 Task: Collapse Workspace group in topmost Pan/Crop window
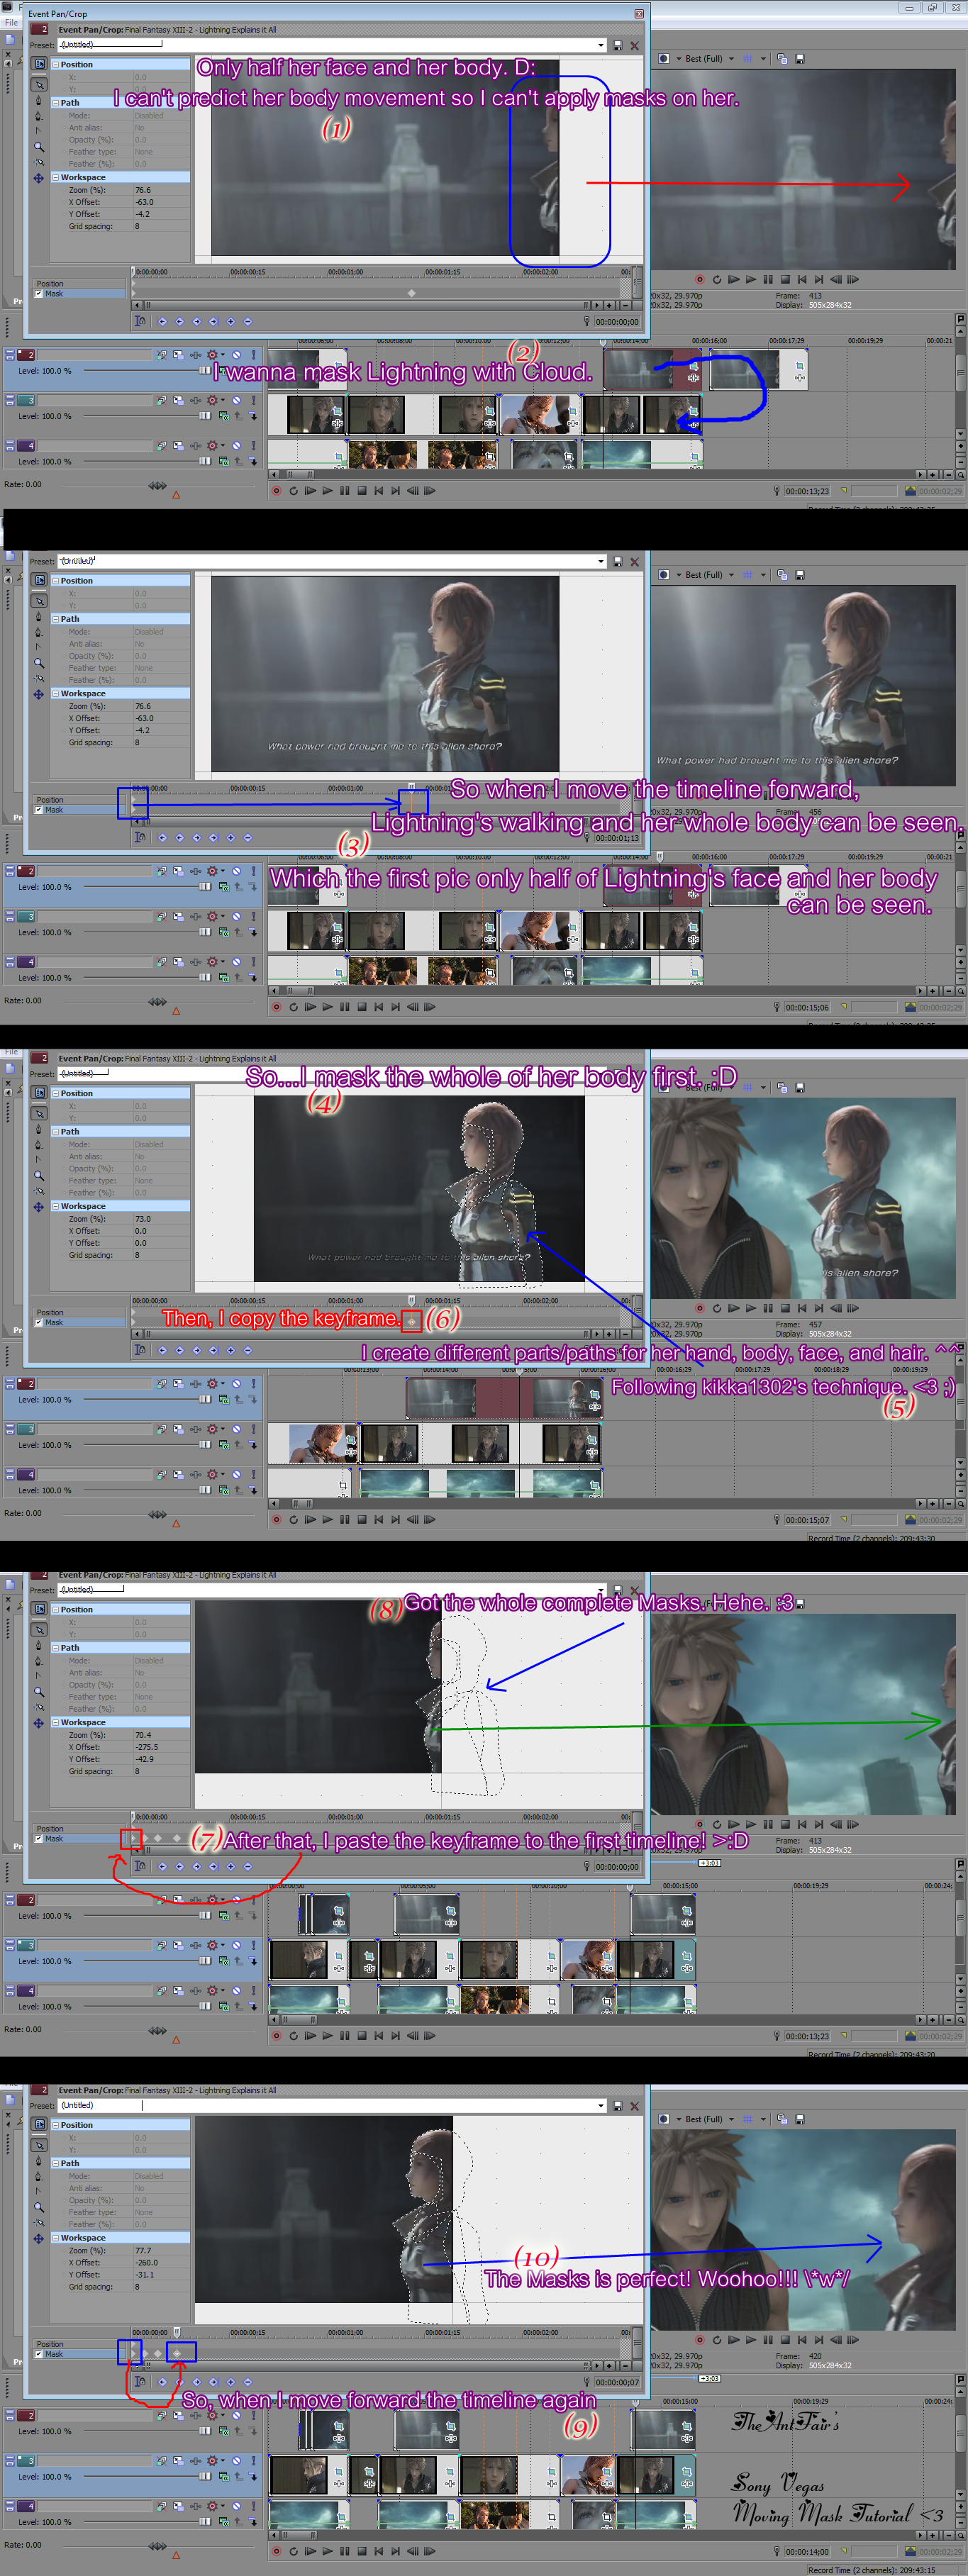56,178
